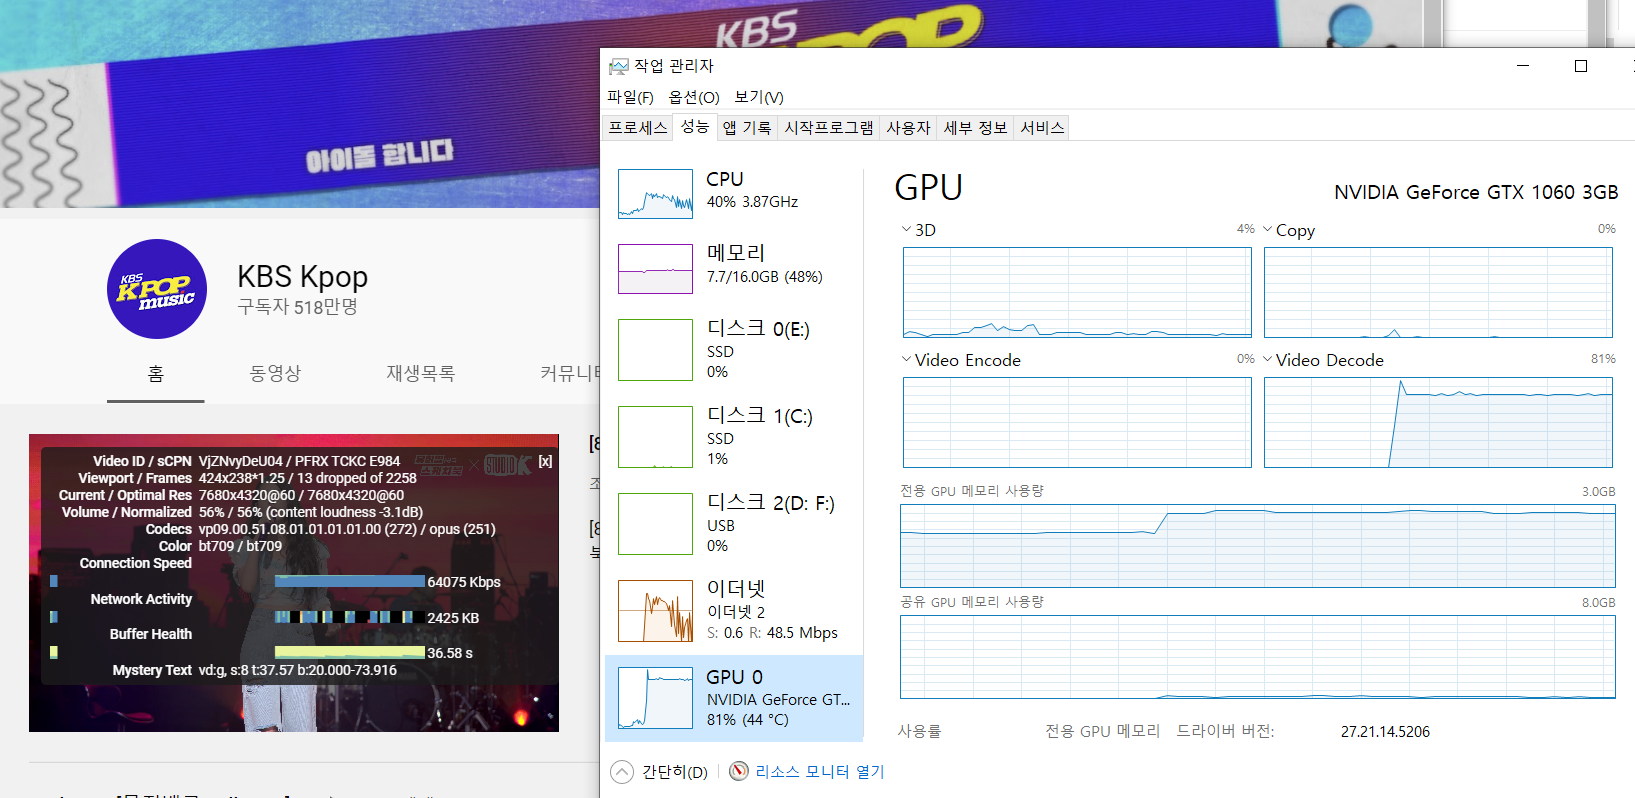
Task: Click the 36.58 s buffer health value
Action: [450, 653]
